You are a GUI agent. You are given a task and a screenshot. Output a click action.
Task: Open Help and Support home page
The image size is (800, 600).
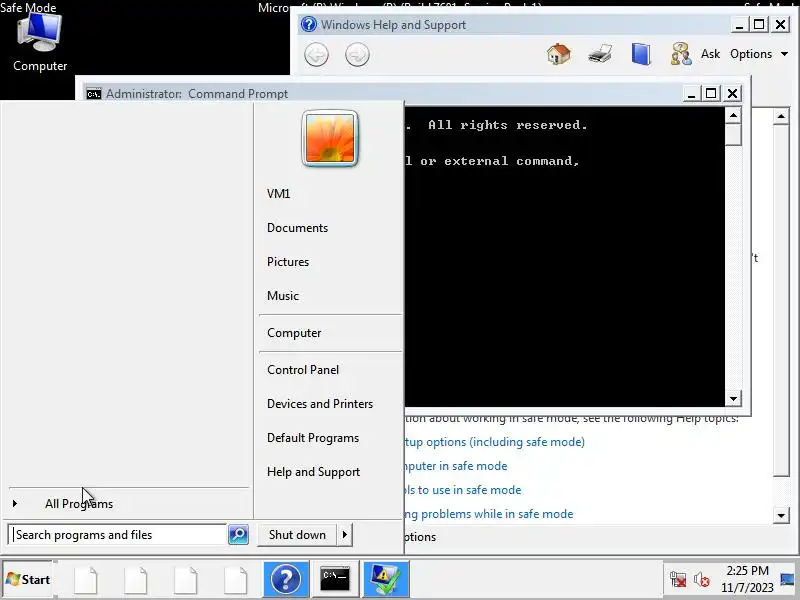[559, 54]
